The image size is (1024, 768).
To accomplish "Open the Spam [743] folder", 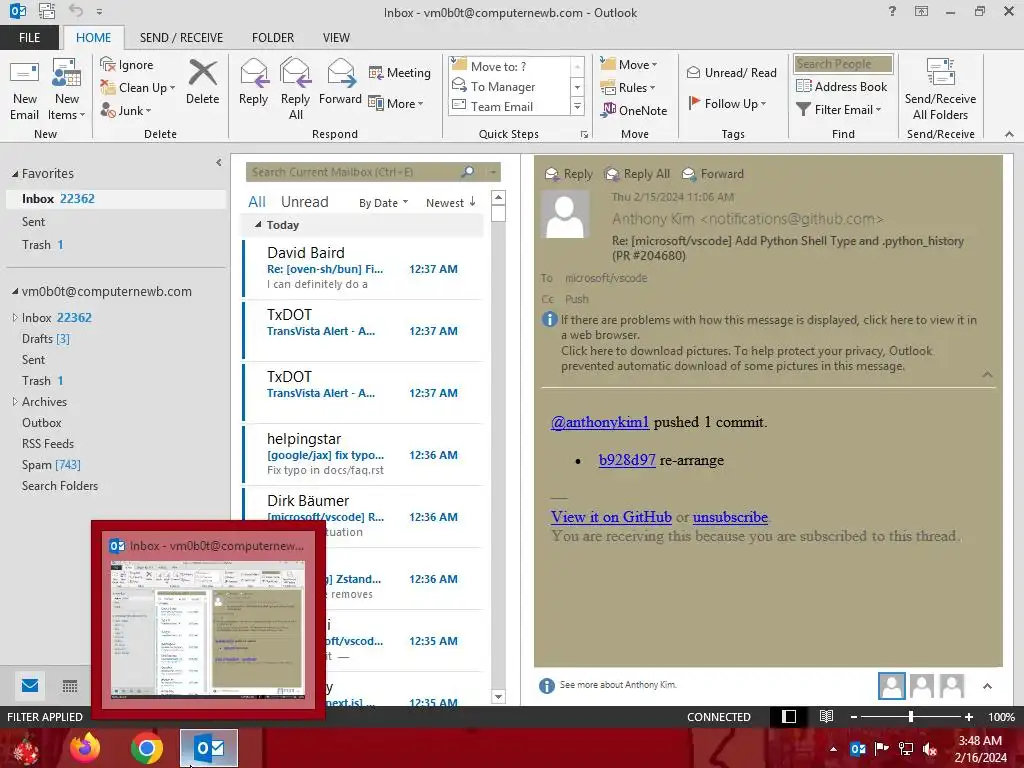I will (x=51, y=464).
